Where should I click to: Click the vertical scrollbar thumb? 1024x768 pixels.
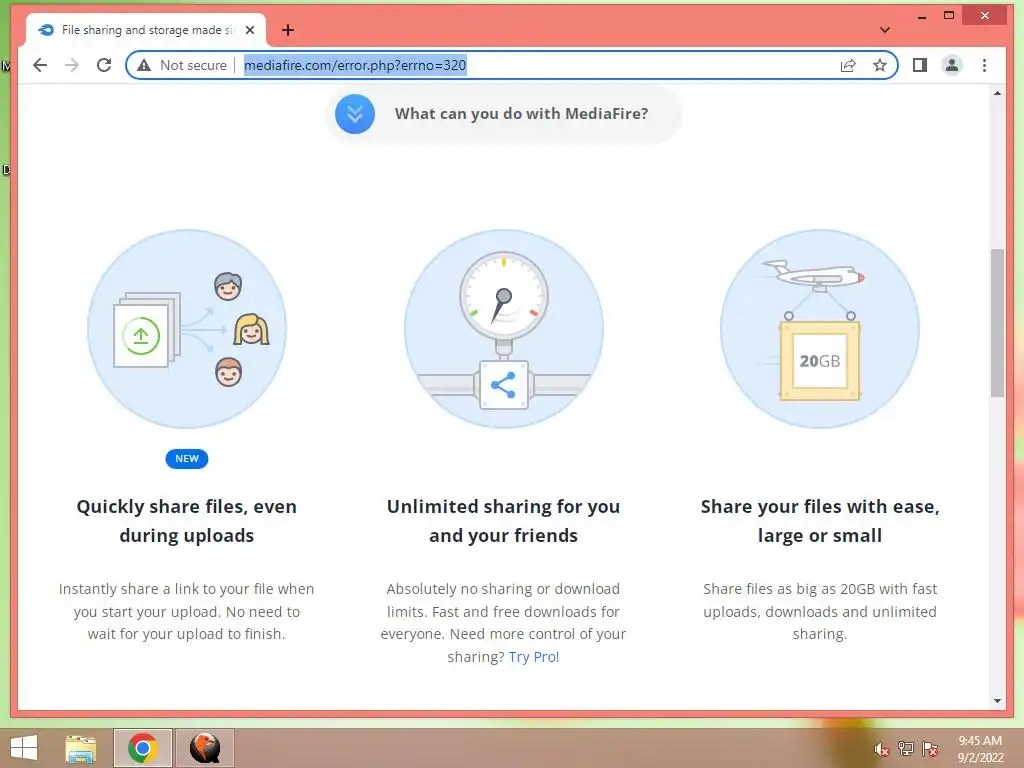coord(997,323)
